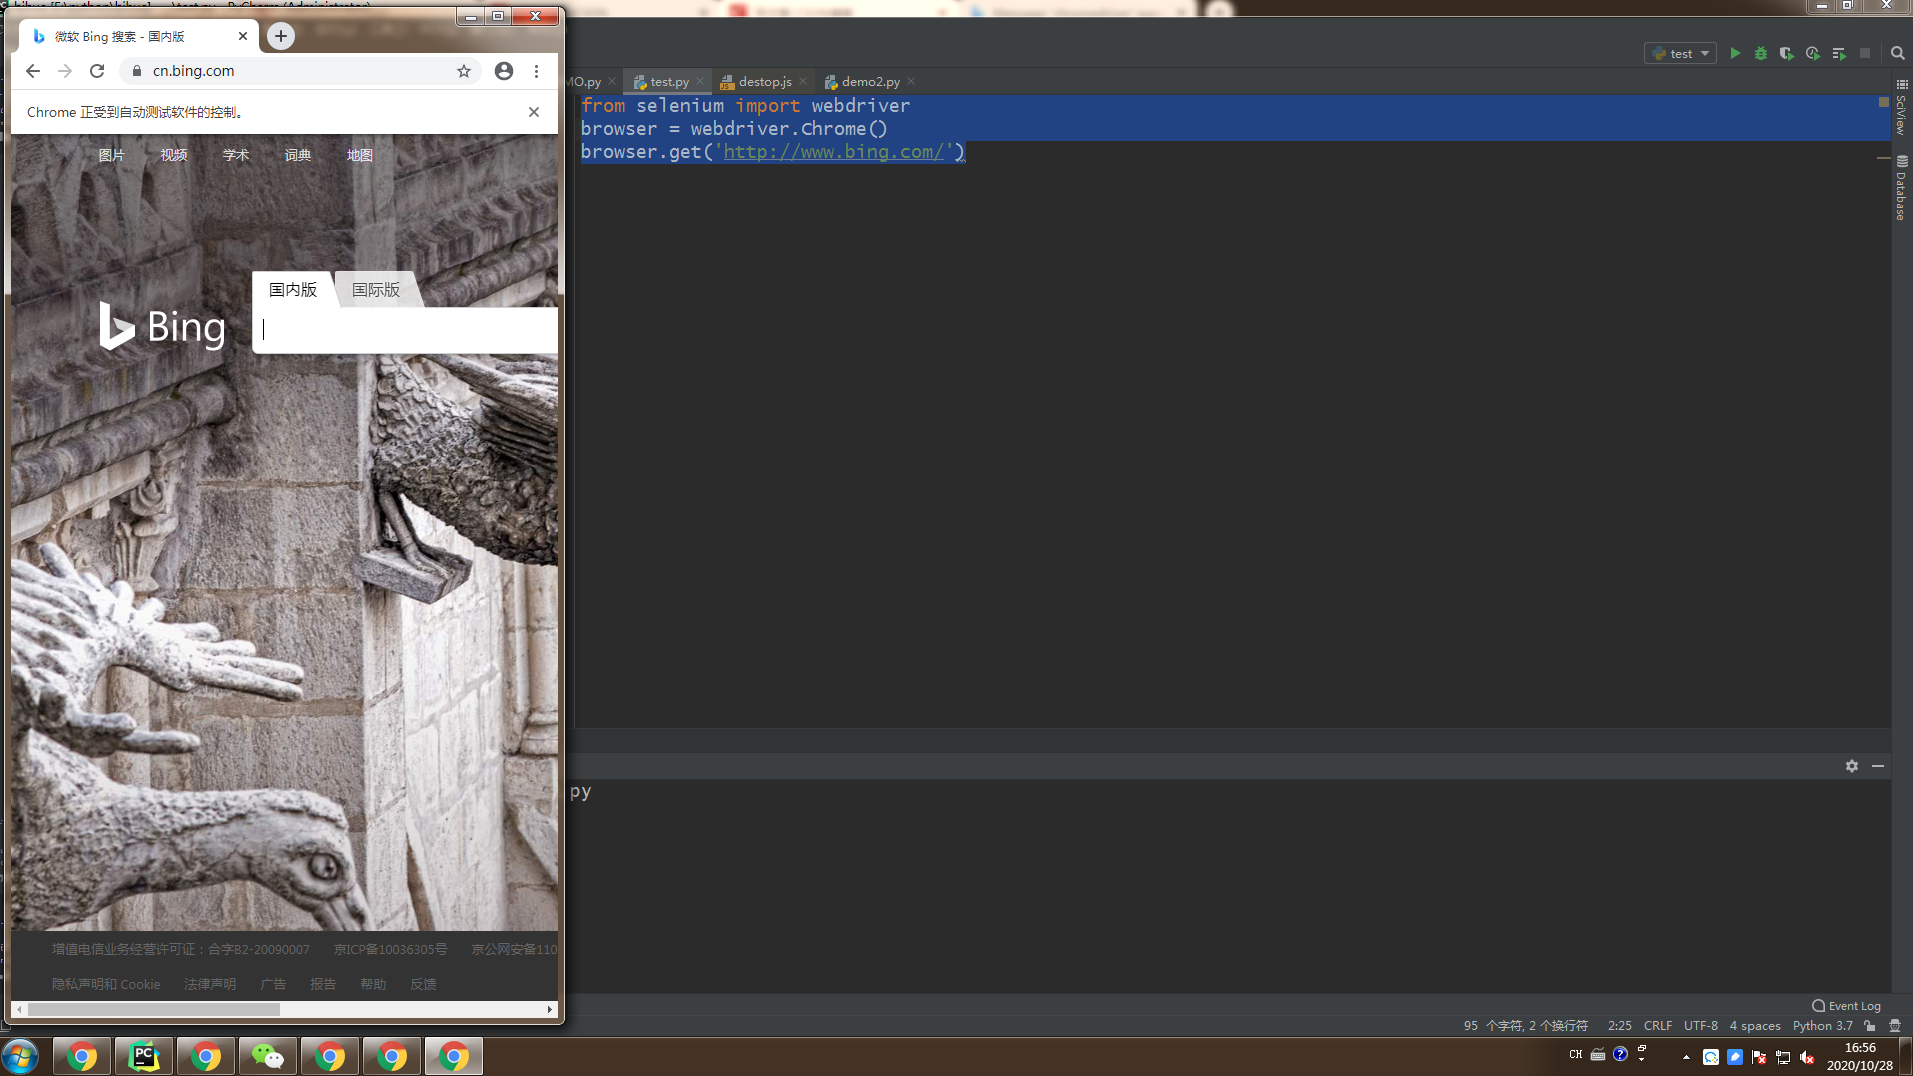Viewport: 1913px width, 1076px height.
Task: Open the 地图 link on Bing
Action: point(360,155)
